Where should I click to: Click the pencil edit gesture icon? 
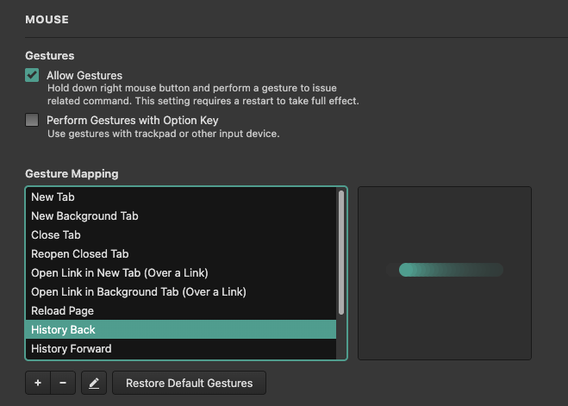click(x=94, y=383)
